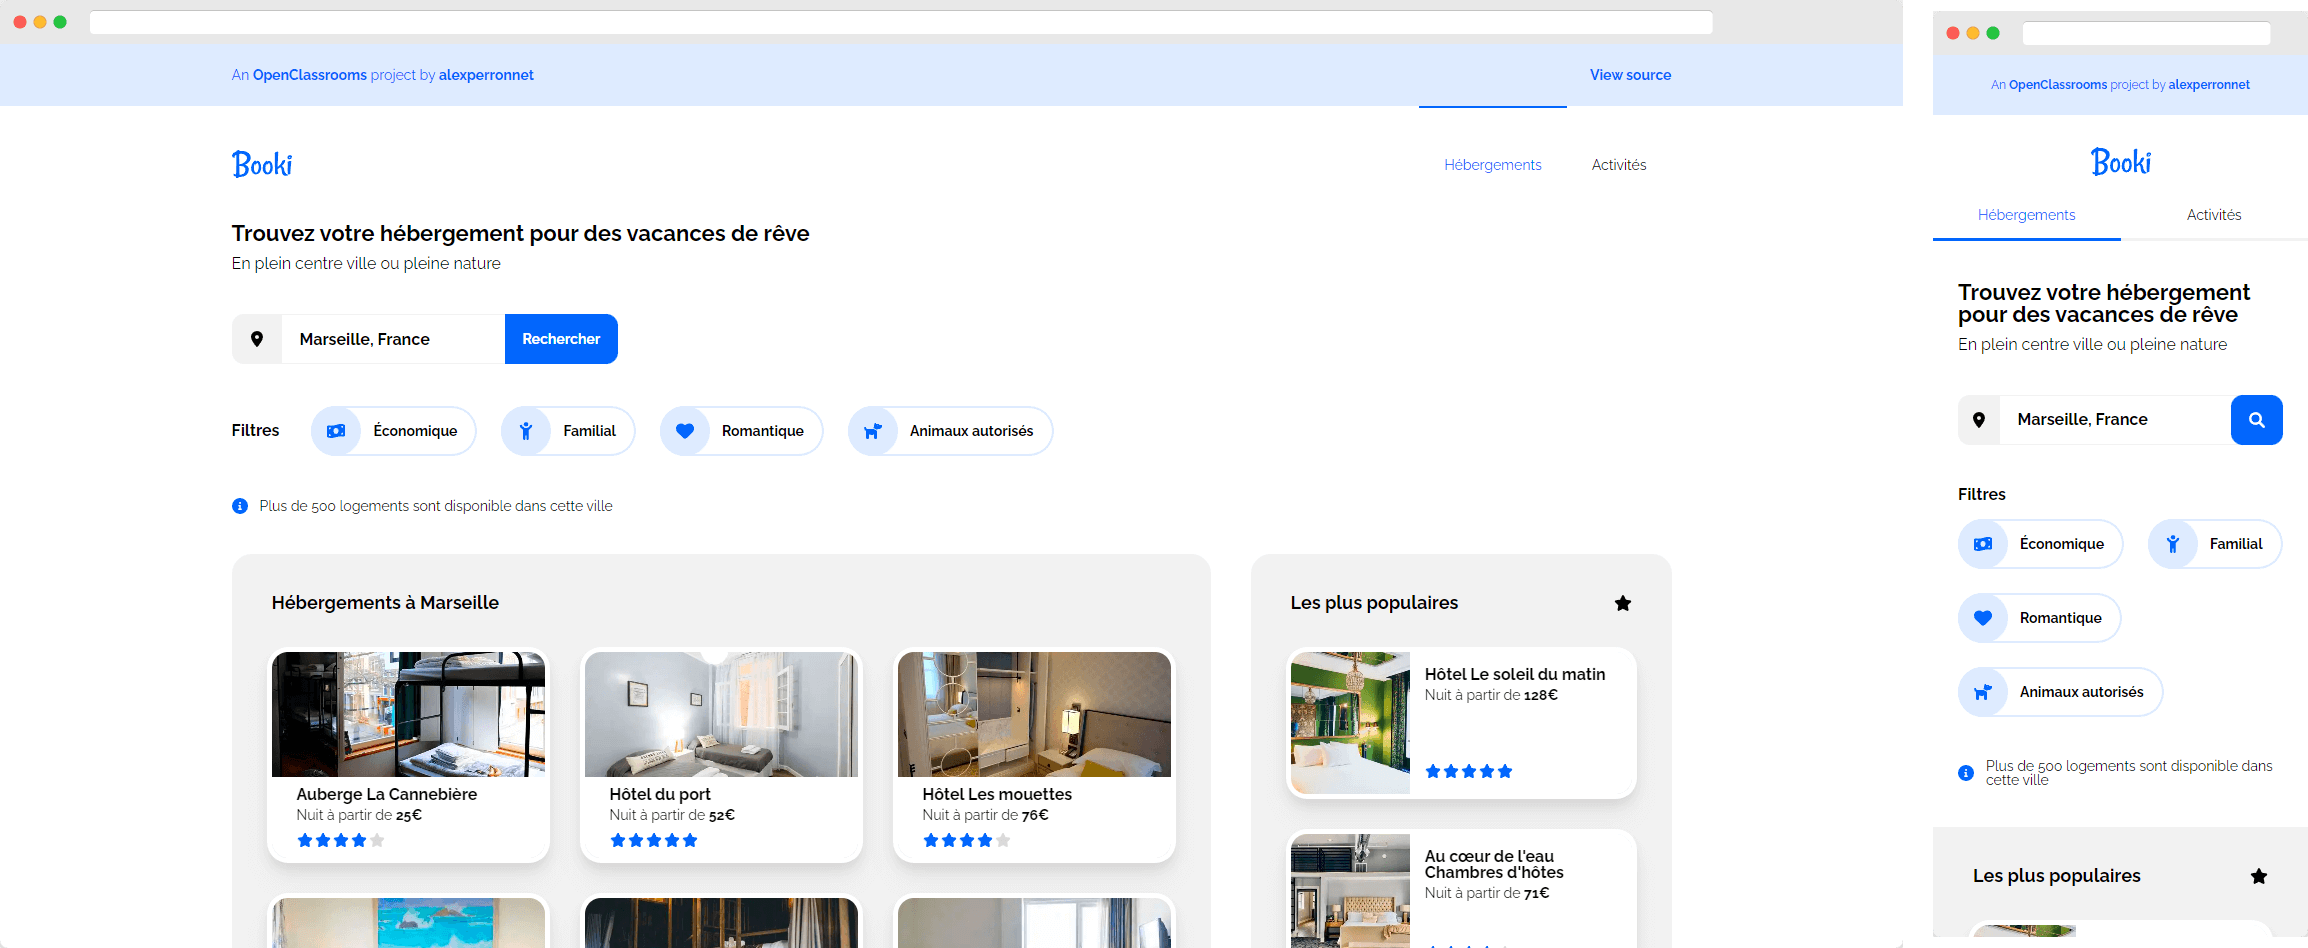Viewport: 2308px width, 948px height.
Task: Click the info icon beside desktop logements notice
Action: [x=240, y=506]
